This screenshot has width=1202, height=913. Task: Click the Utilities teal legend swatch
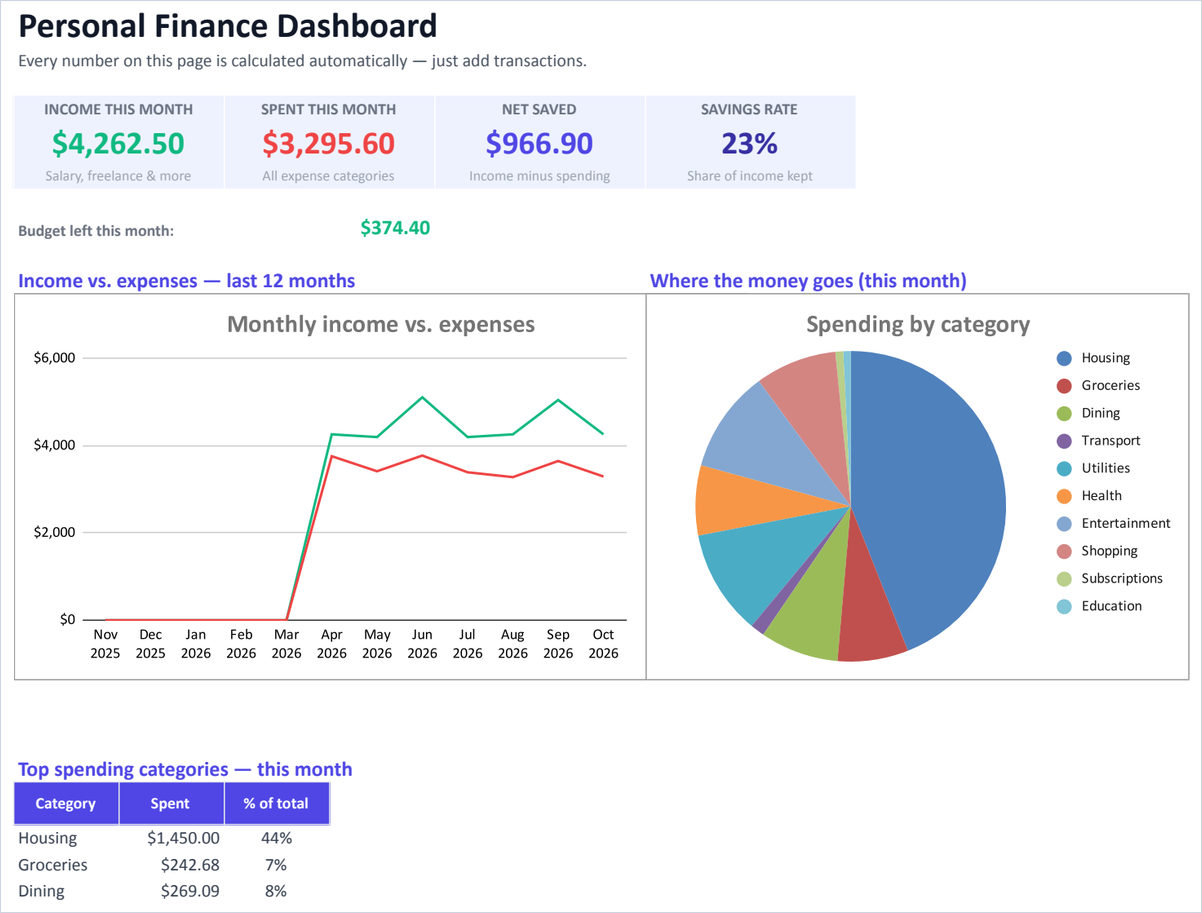pos(1064,468)
